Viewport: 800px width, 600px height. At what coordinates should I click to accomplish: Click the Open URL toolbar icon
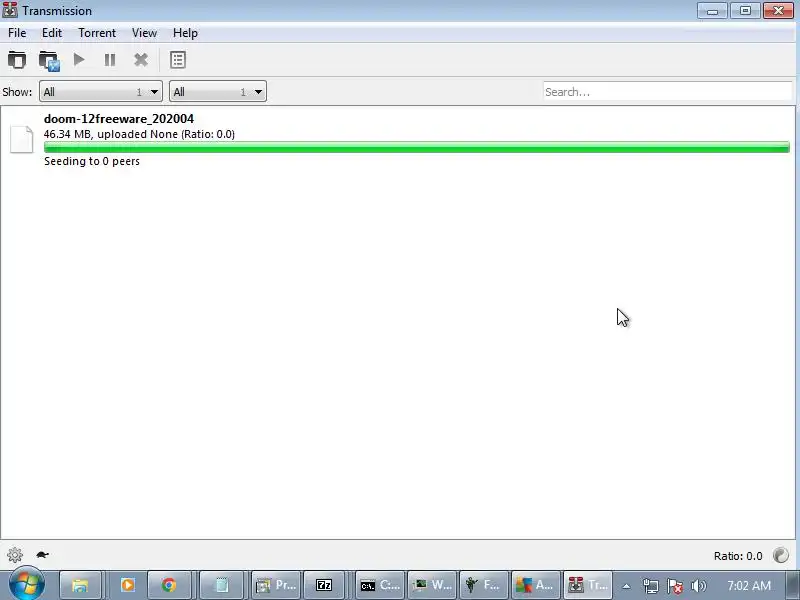(x=49, y=60)
